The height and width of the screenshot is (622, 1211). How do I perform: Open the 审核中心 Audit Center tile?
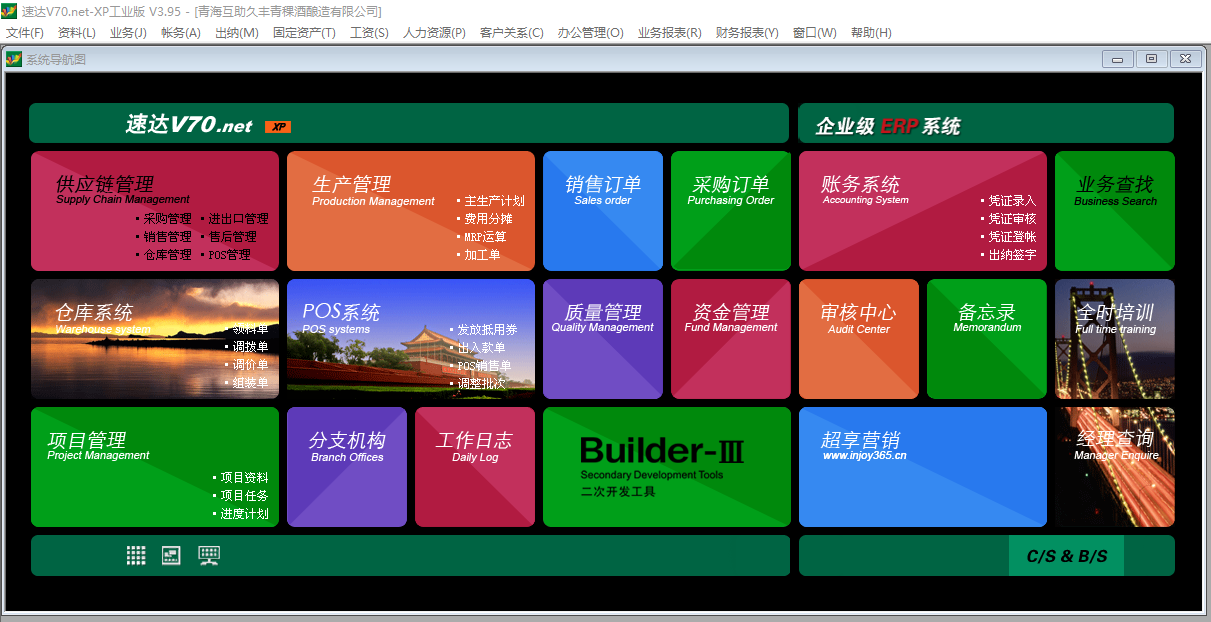click(859, 339)
